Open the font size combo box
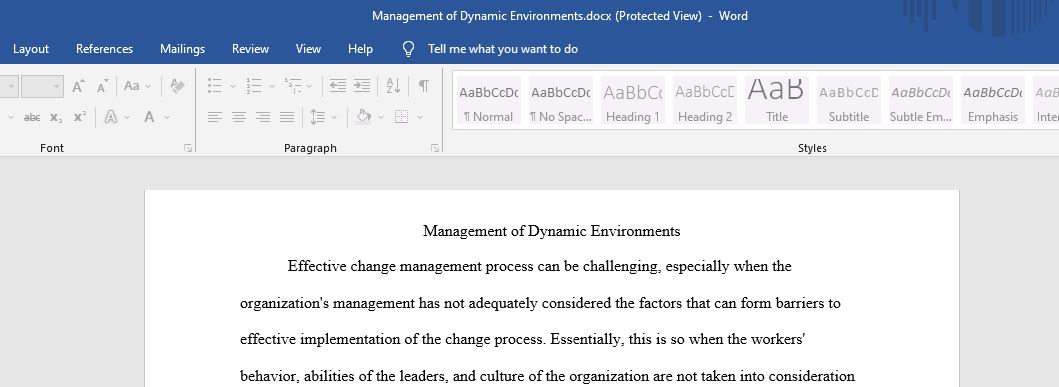 (x=42, y=86)
